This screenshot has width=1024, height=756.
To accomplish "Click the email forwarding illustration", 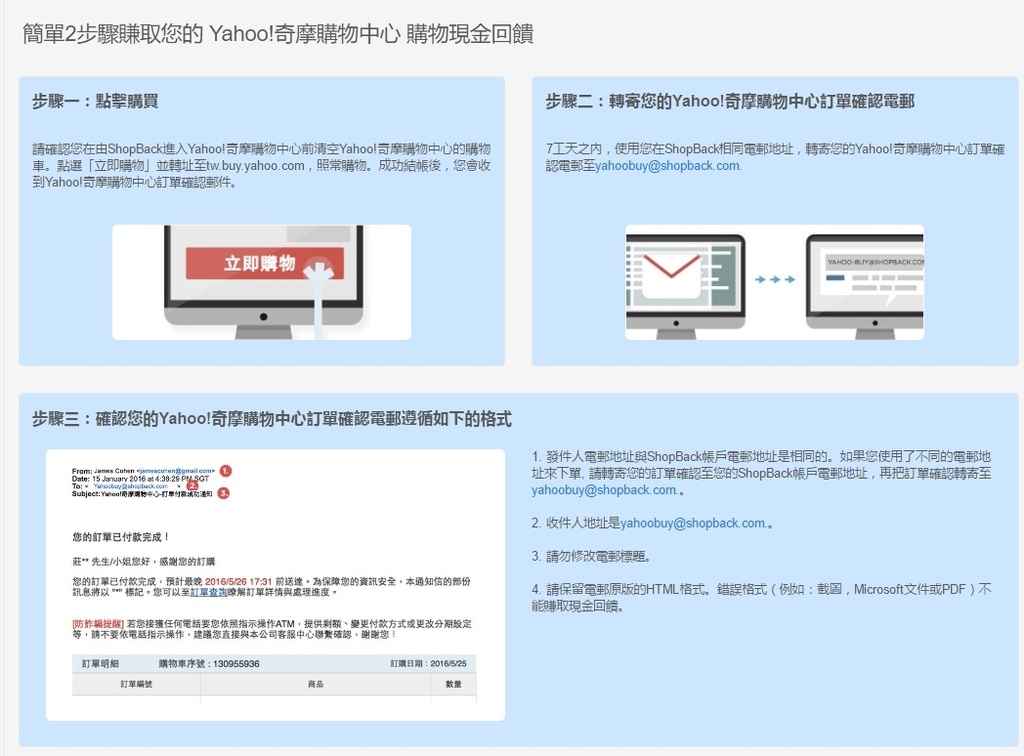I will (x=775, y=282).
